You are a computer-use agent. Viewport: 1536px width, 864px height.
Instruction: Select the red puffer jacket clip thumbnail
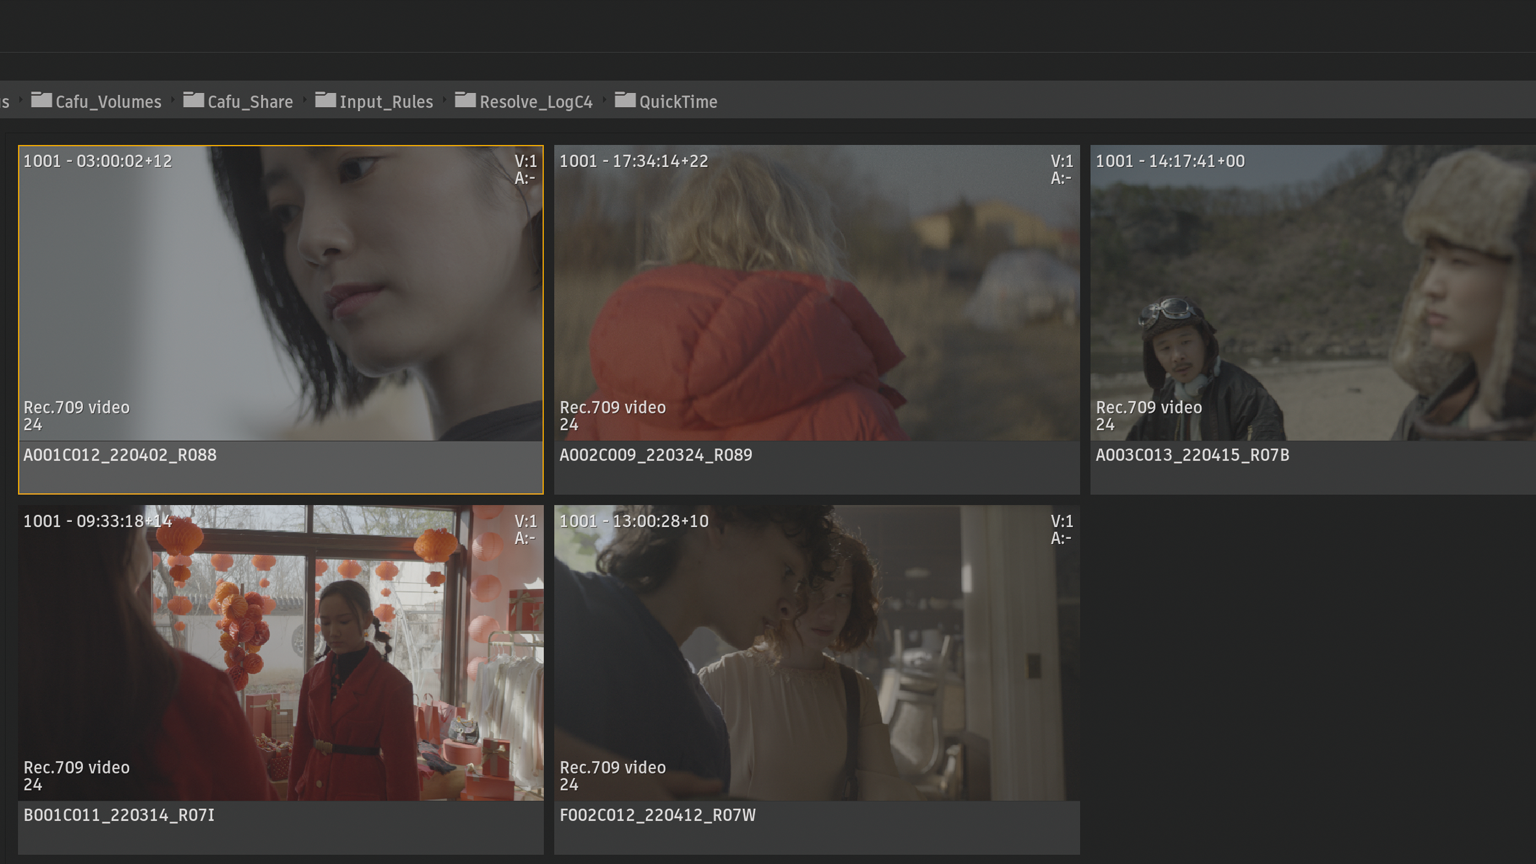pyautogui.click(x=816, y=293)
